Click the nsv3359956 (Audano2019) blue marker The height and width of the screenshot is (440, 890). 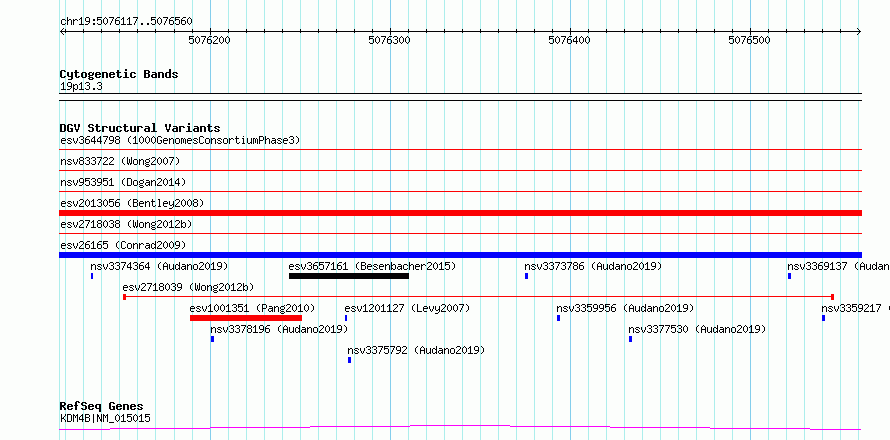[x=559, y=318]
